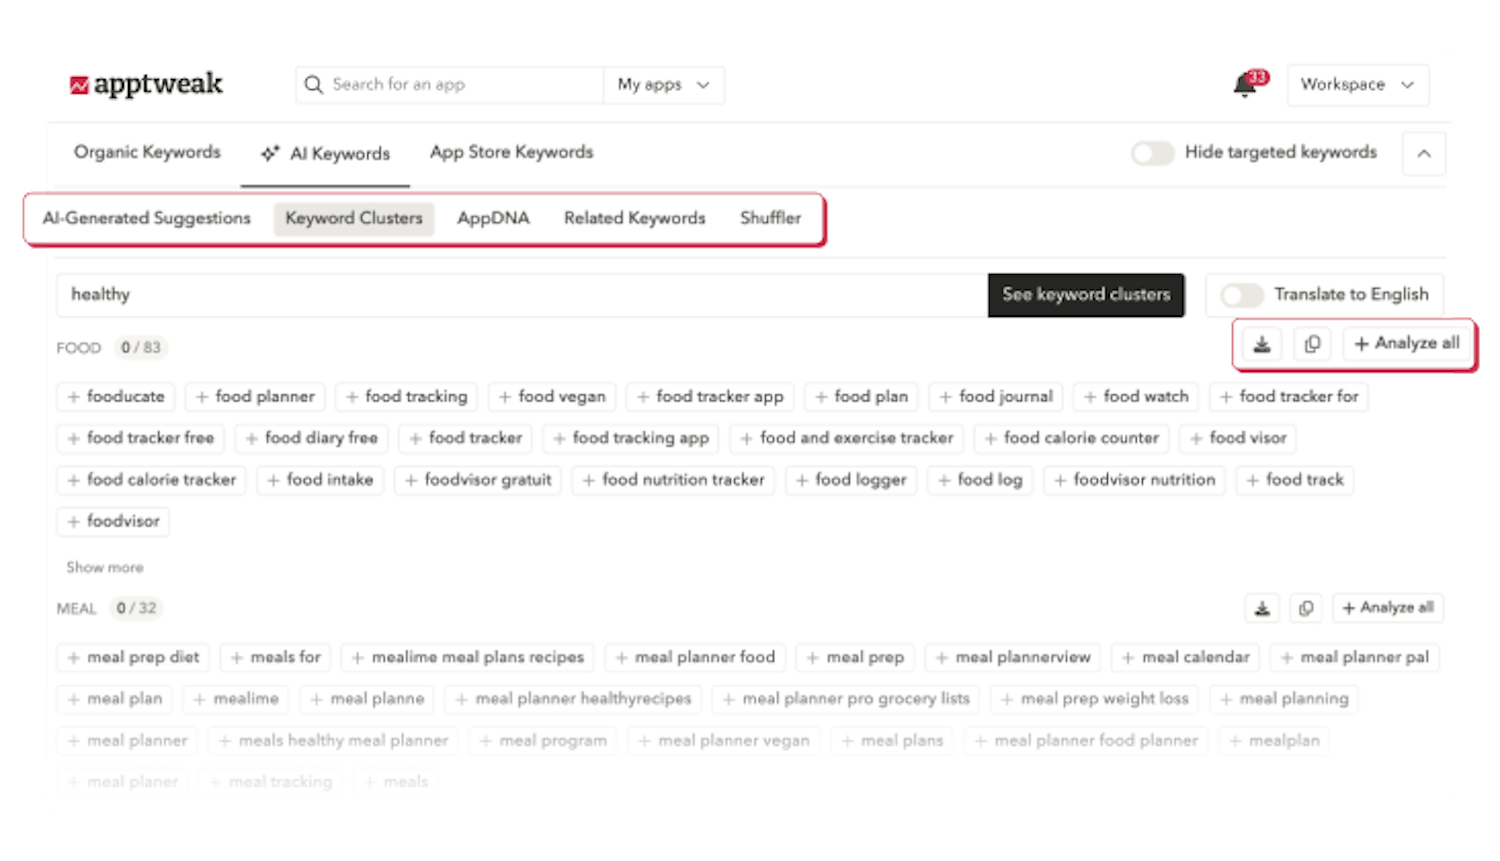
Task: Collapse the keywords panel with the top-right chevron
Action: point(1423,153)
